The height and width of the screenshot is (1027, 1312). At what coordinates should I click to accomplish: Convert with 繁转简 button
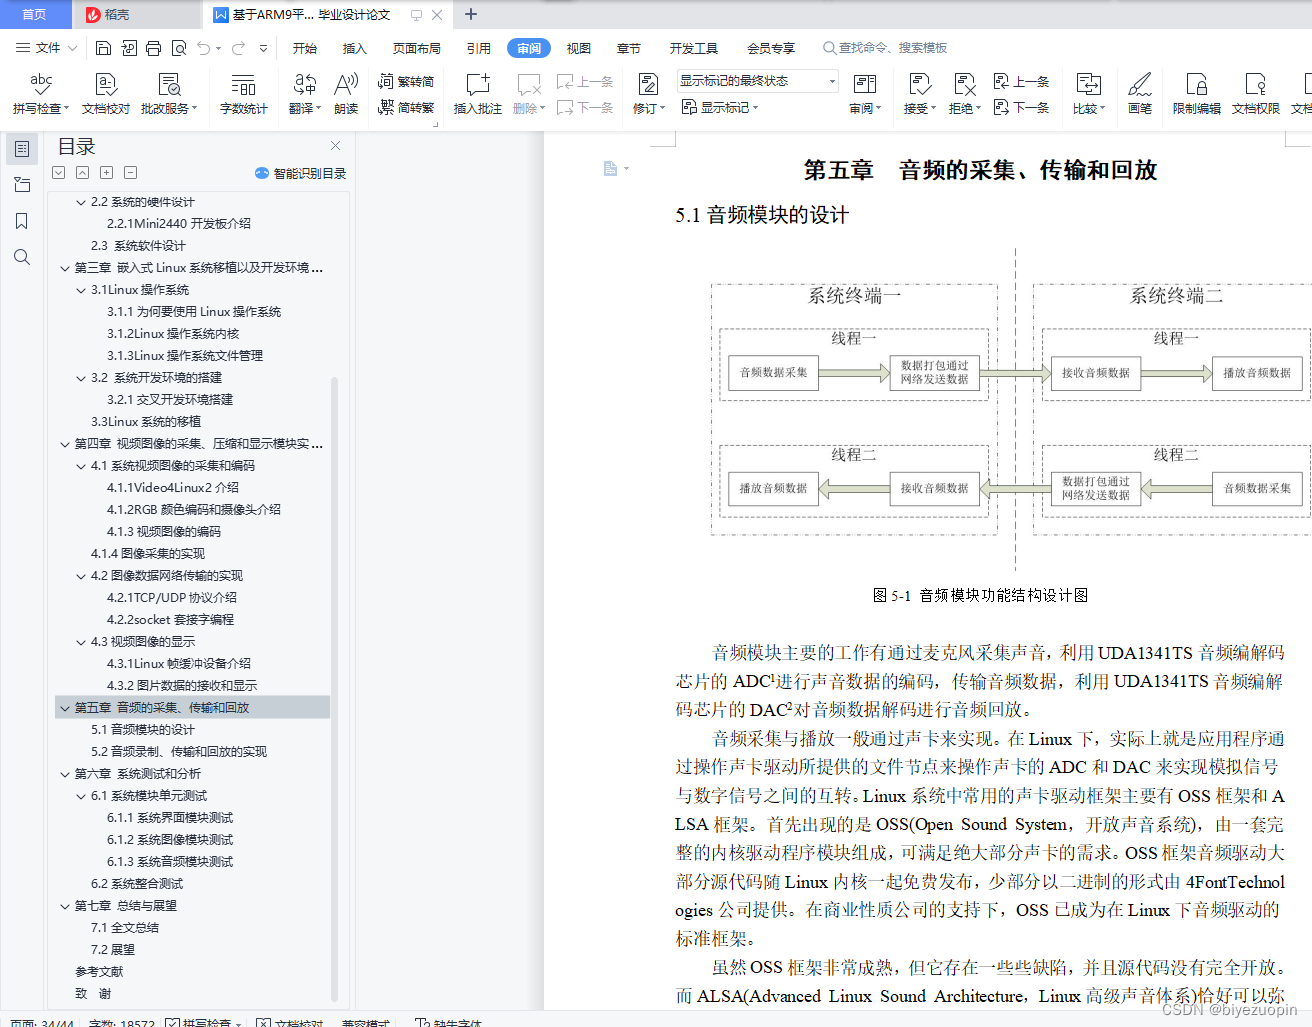(x=406, y=81)
